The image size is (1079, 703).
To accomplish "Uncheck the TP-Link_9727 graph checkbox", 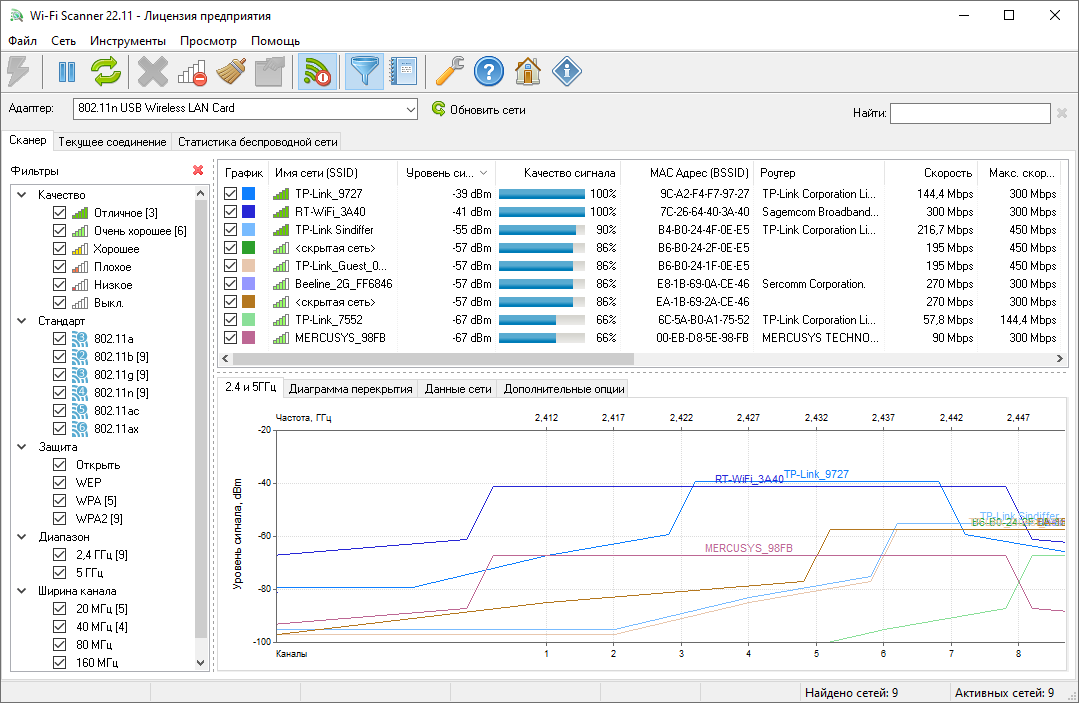I will point(231,194).
